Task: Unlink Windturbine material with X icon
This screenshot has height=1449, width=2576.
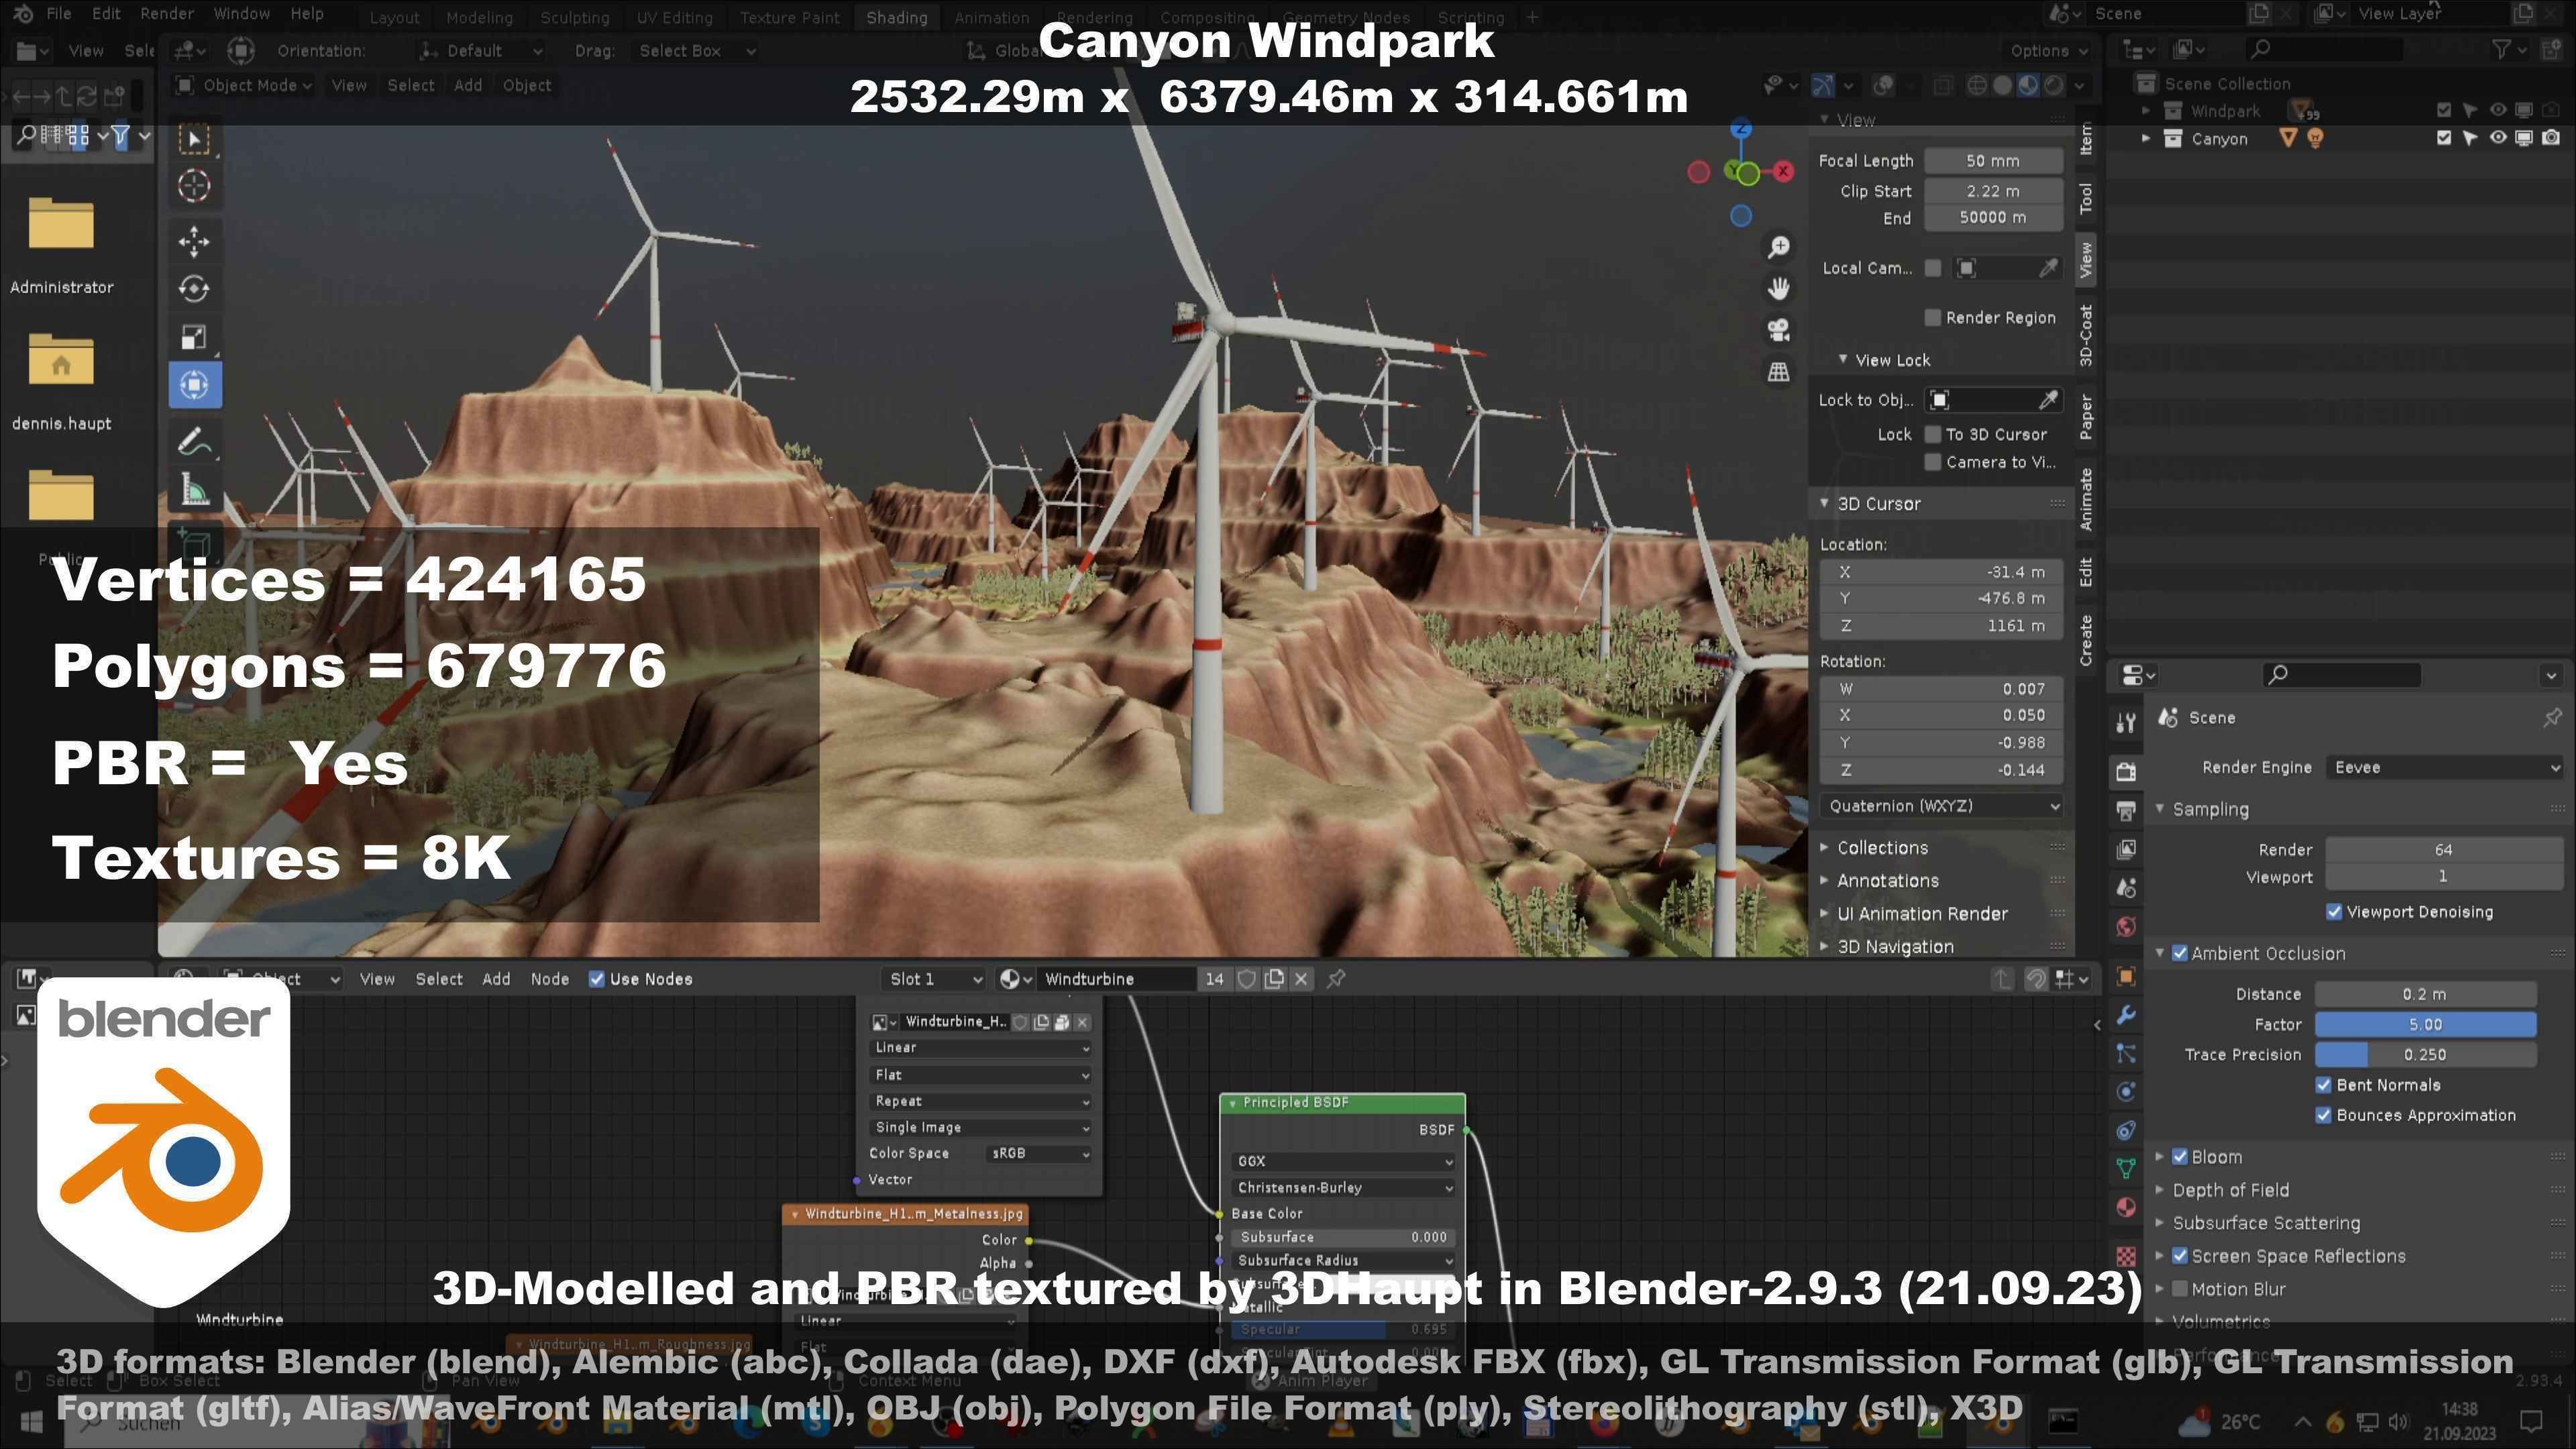Action: pos(1301,979)
